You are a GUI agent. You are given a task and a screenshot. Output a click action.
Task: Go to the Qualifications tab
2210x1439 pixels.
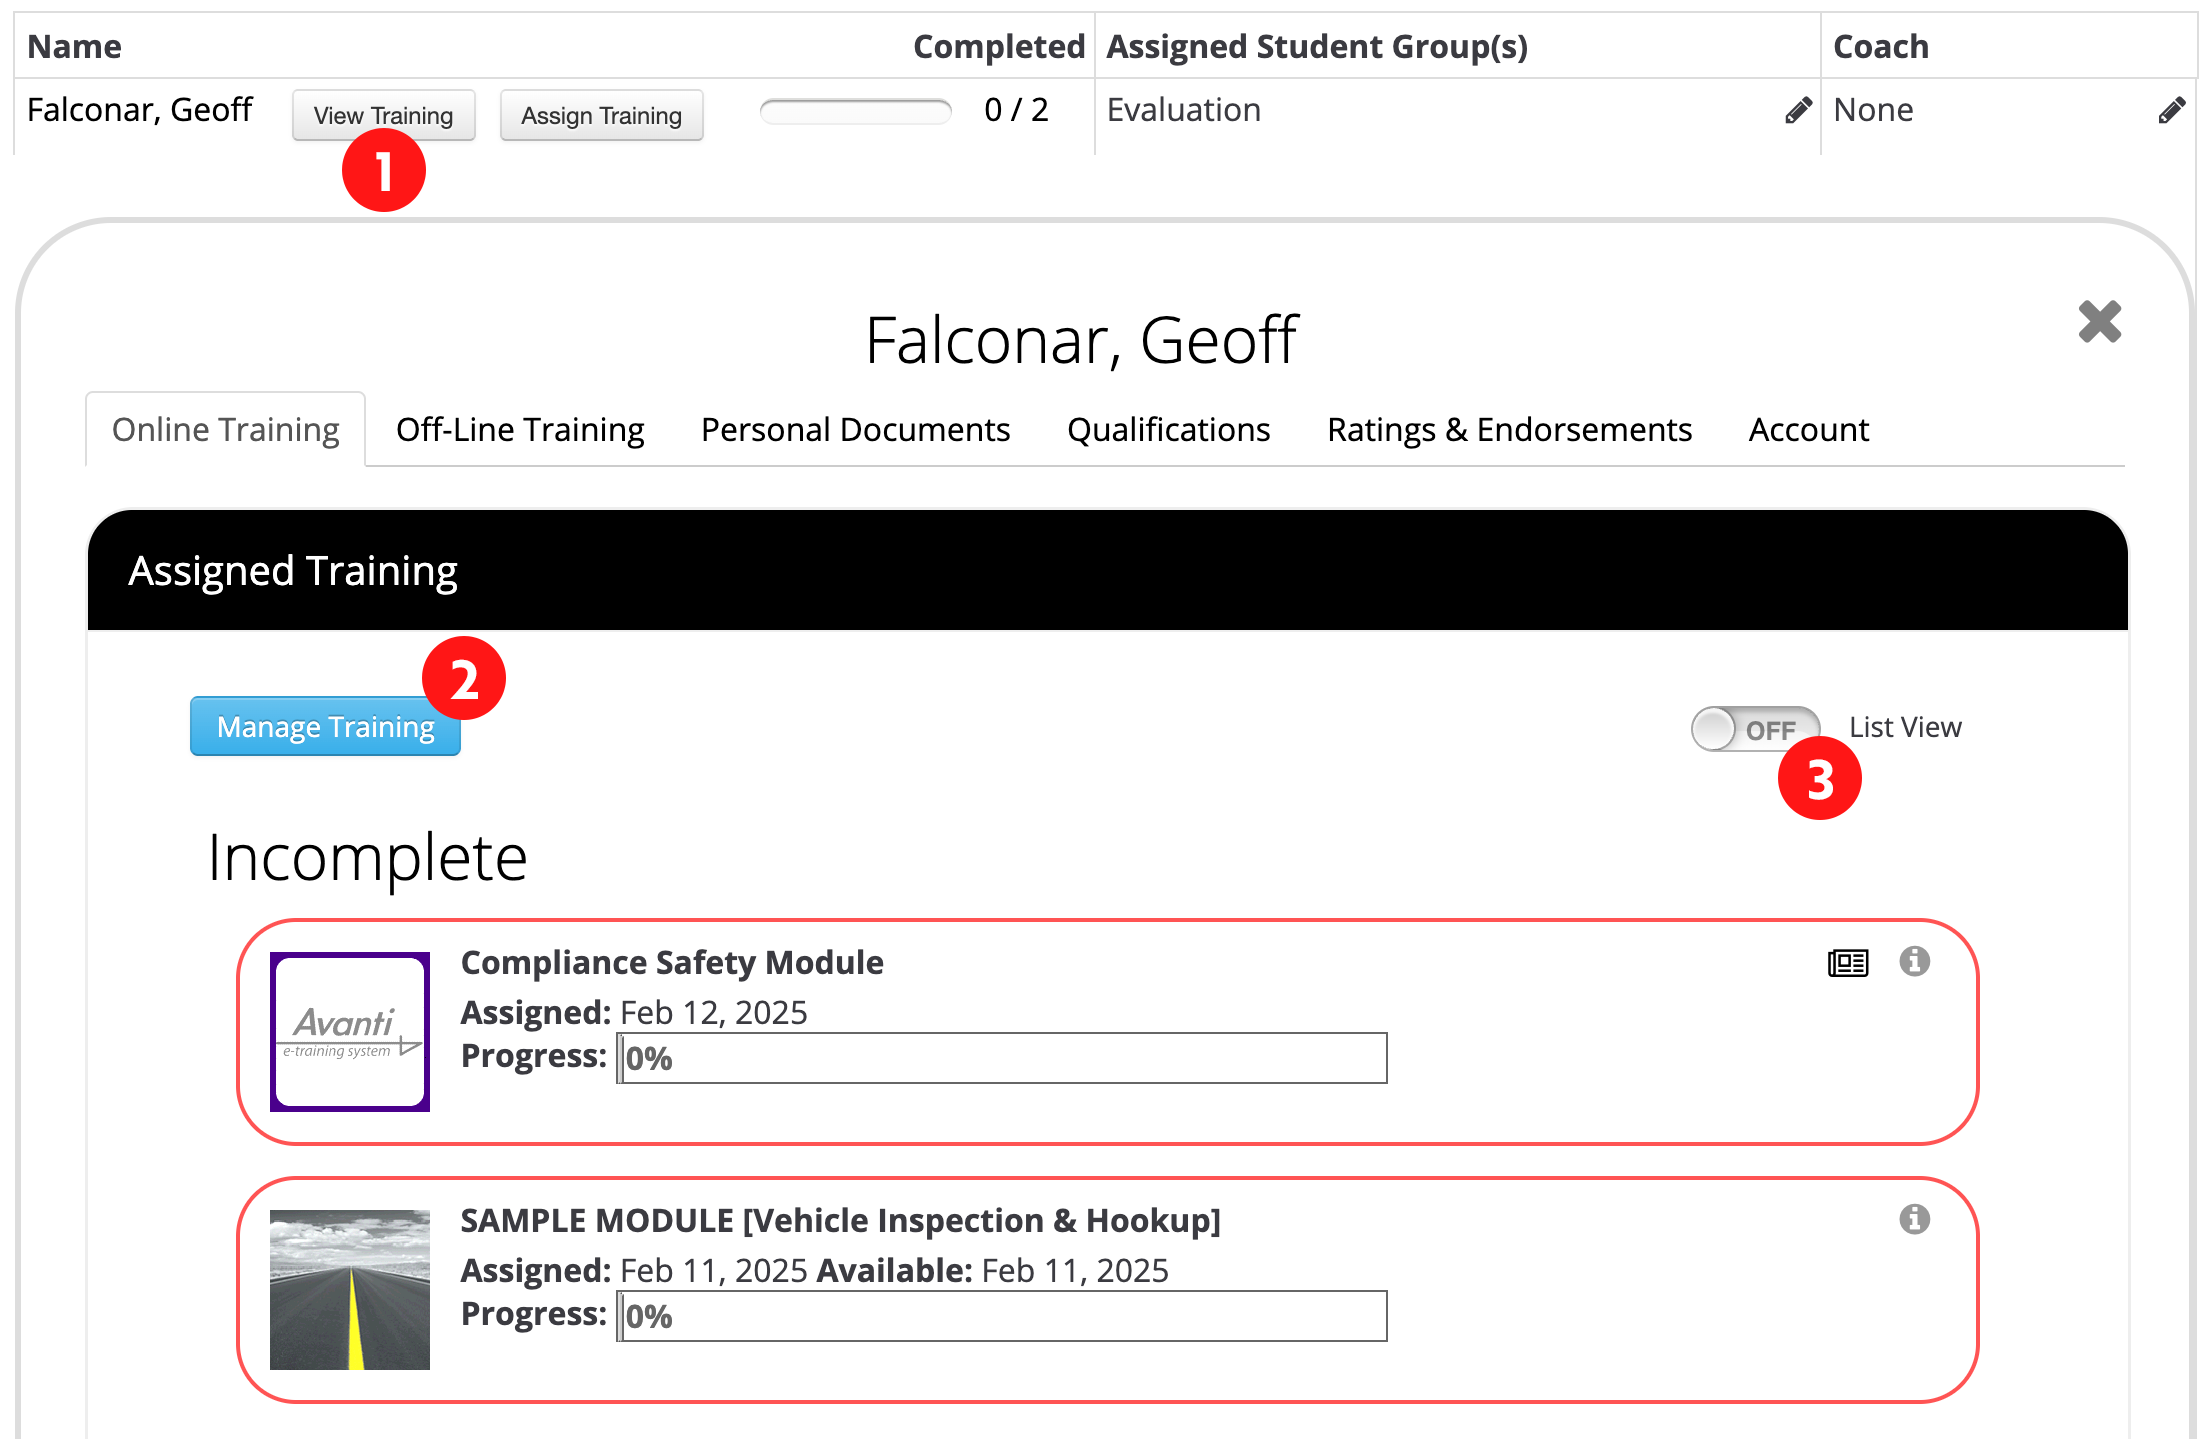click(1168, 430)
